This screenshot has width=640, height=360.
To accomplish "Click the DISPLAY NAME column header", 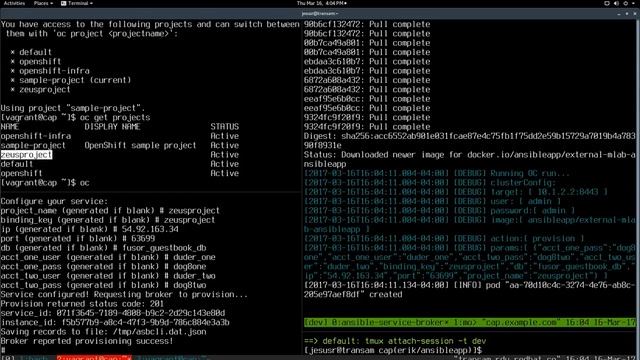I will tap(112, 127).
